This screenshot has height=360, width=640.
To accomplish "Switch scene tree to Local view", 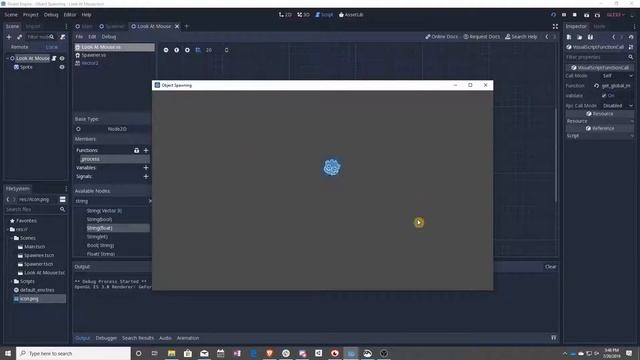I will pos(51,47).
